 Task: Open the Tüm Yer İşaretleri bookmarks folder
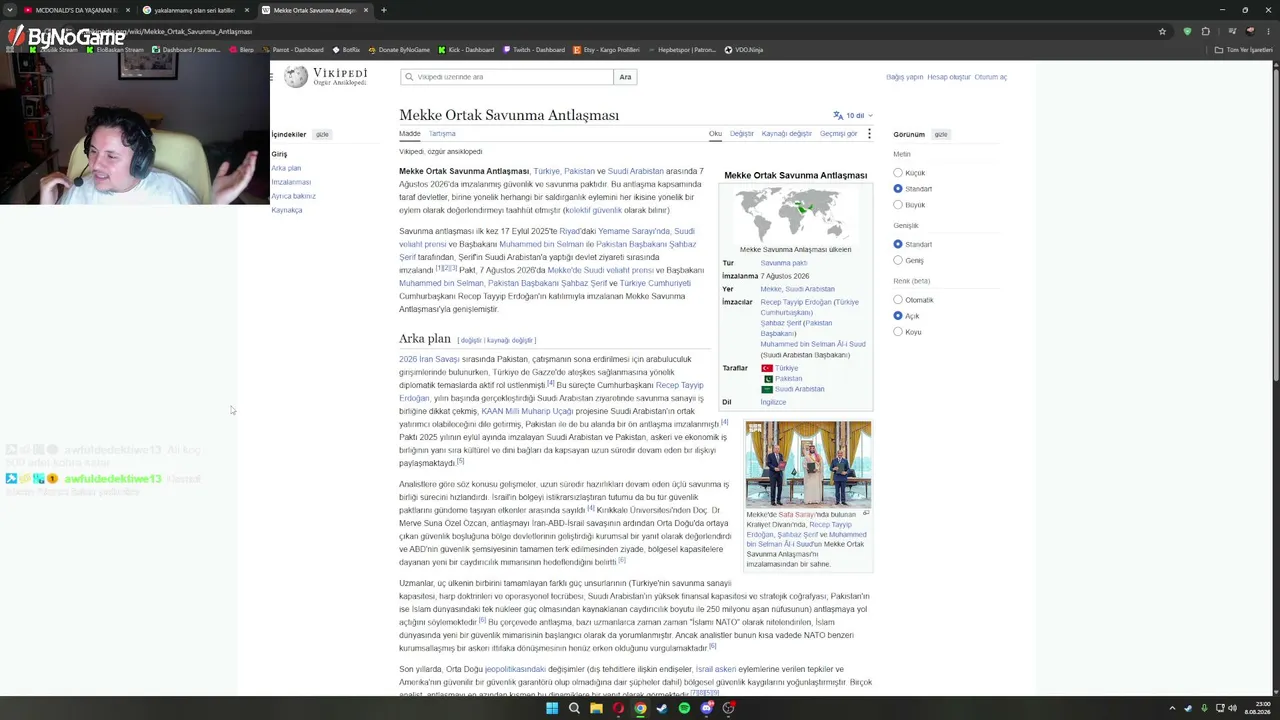click(1244, 49)
